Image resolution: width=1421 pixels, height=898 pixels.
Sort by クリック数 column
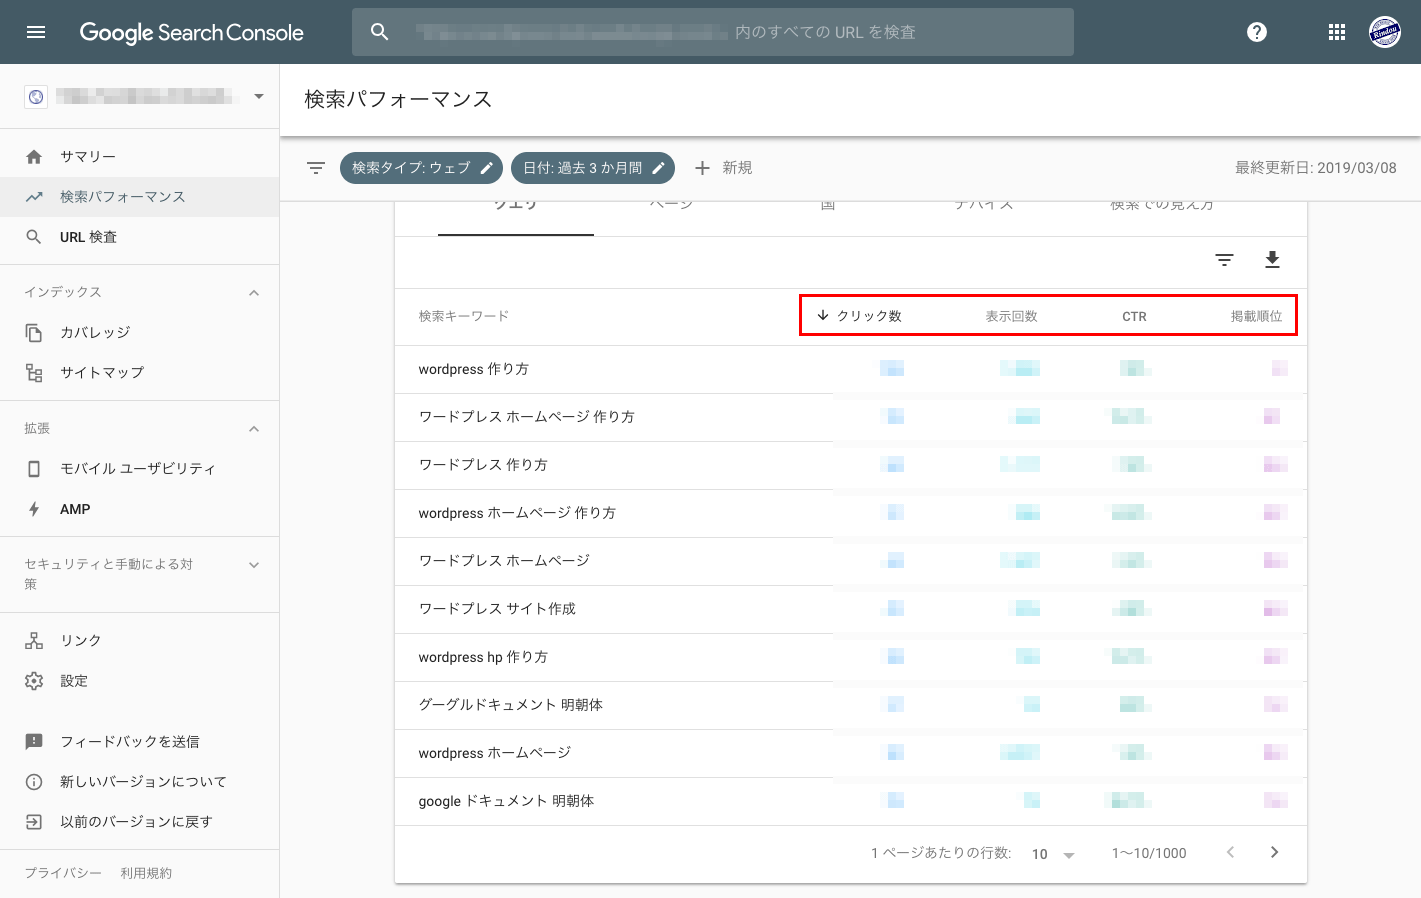[x=859, y=316]
